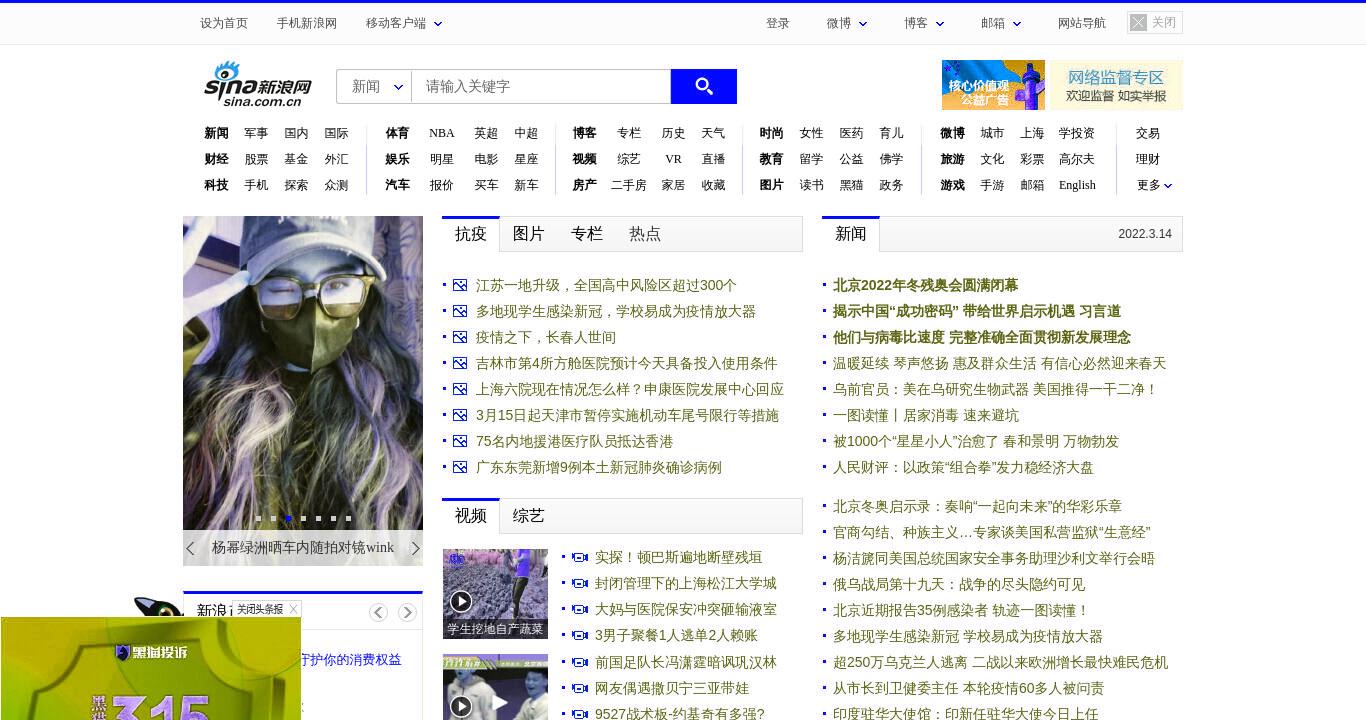Click image icon beside 疫情之下，长春人世间

click(x=460, y=337)
